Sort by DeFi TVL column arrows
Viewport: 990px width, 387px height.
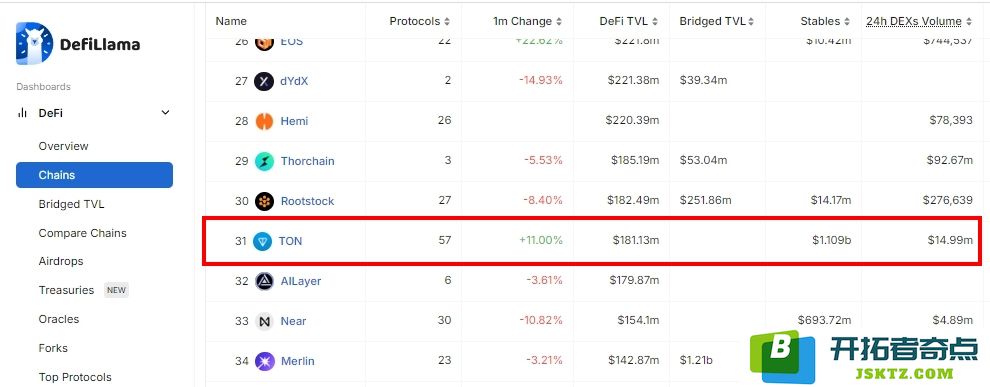[x=655, y=21]
